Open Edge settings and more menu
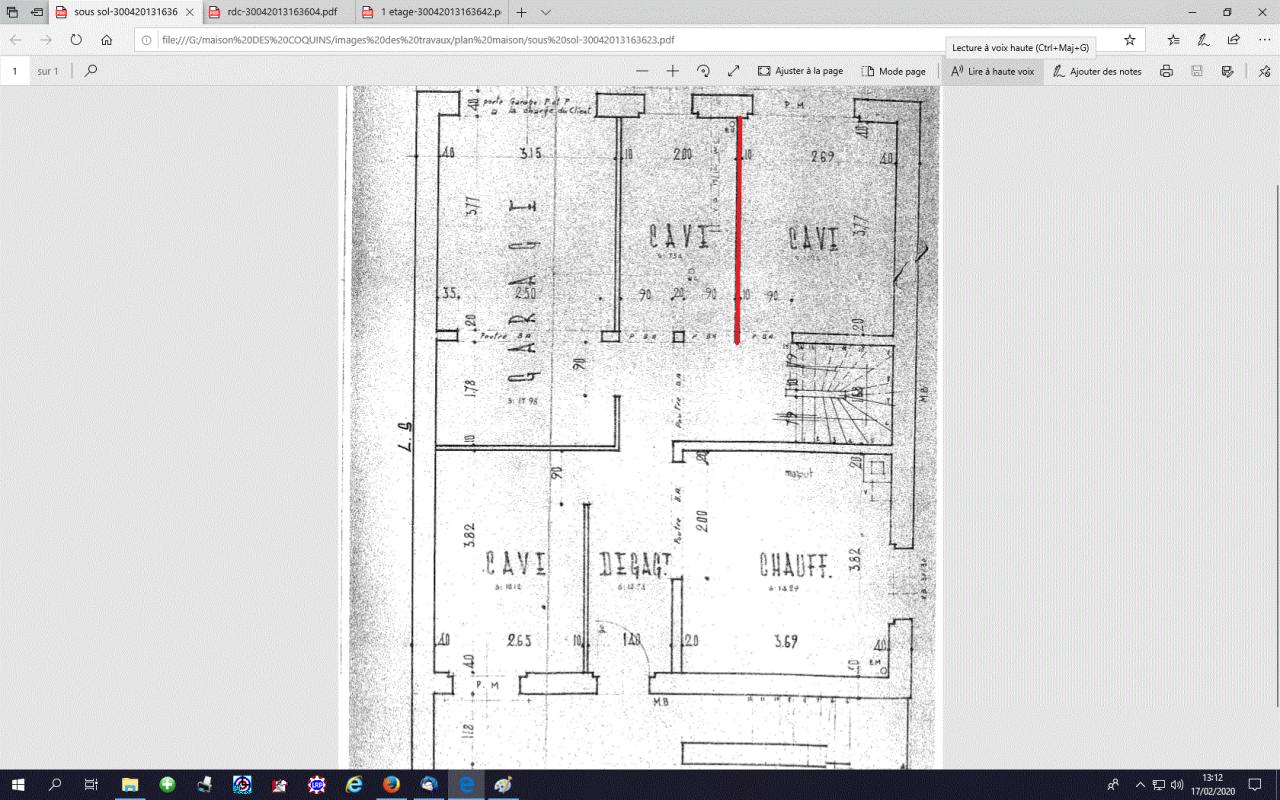1280x800 pixels. tap(1264, 40)
